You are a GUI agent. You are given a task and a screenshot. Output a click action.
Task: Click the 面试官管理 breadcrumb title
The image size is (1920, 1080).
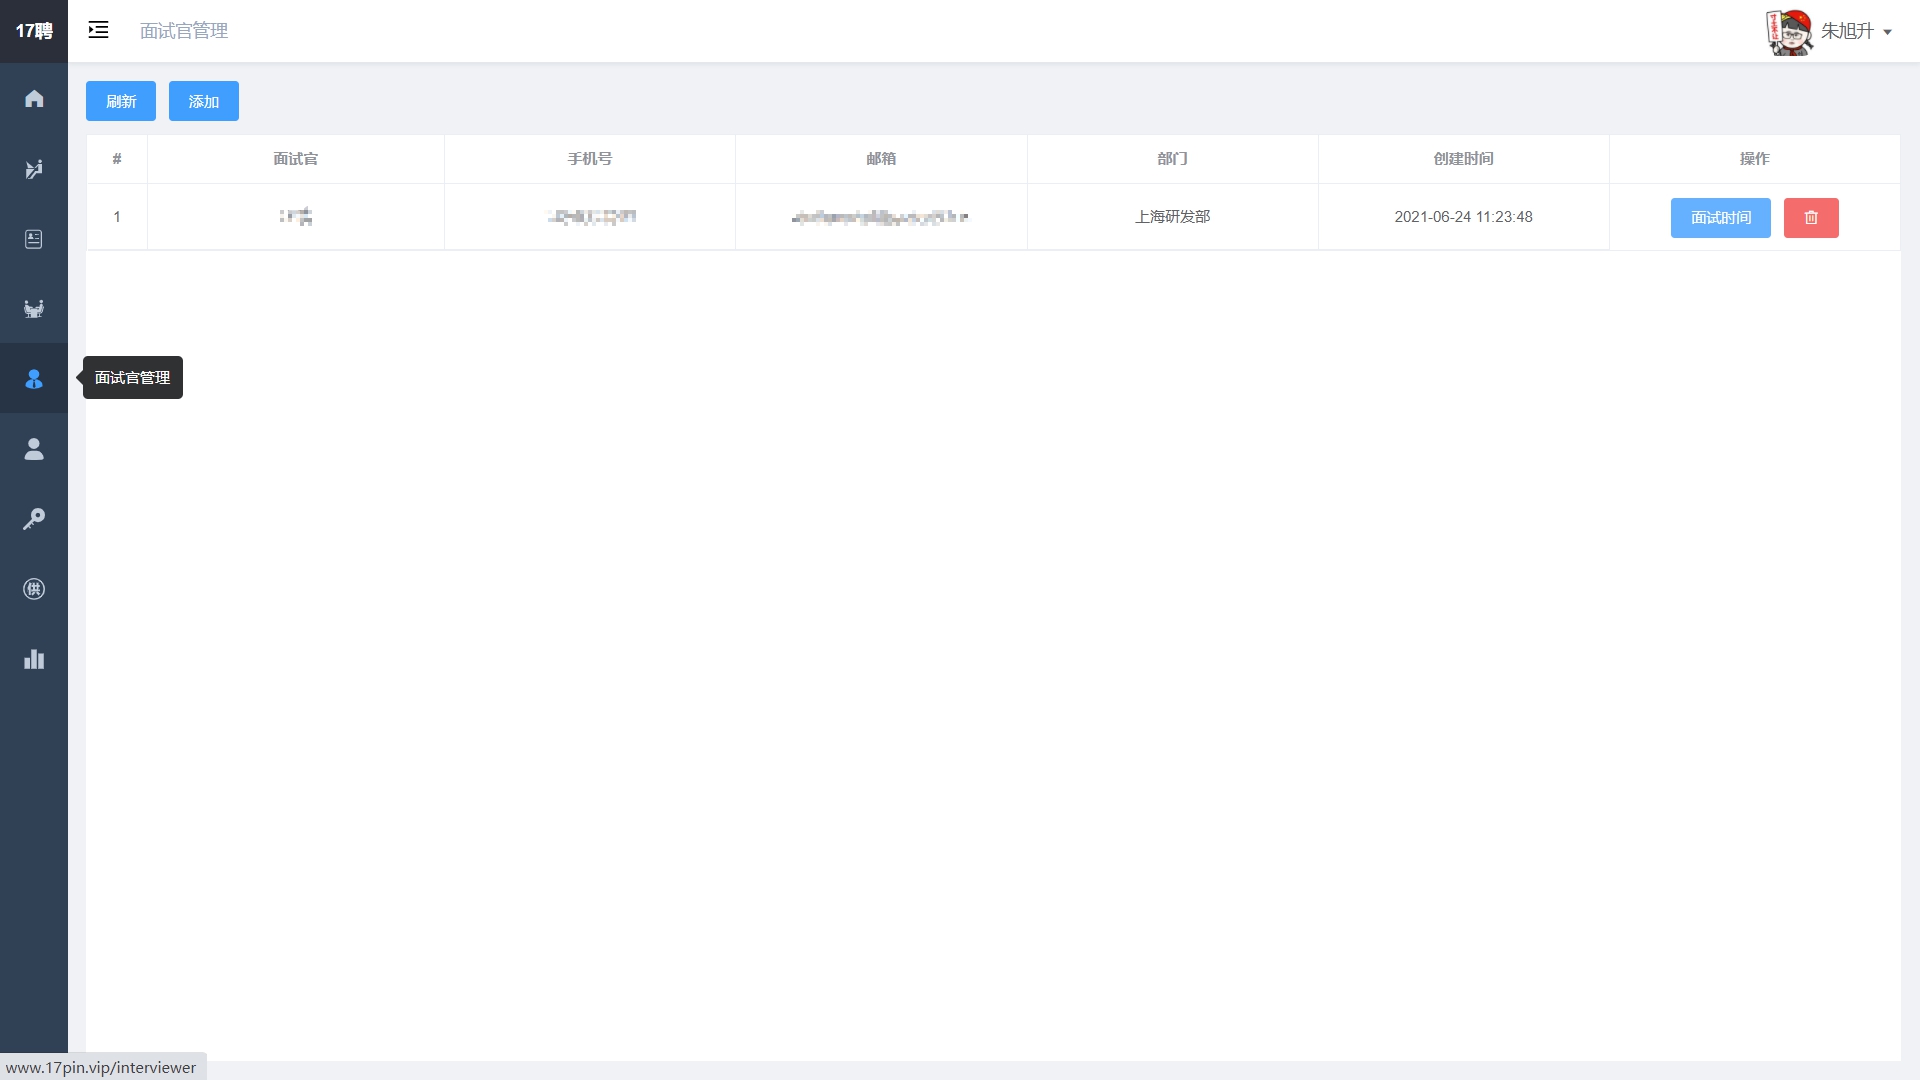(184, 31)
